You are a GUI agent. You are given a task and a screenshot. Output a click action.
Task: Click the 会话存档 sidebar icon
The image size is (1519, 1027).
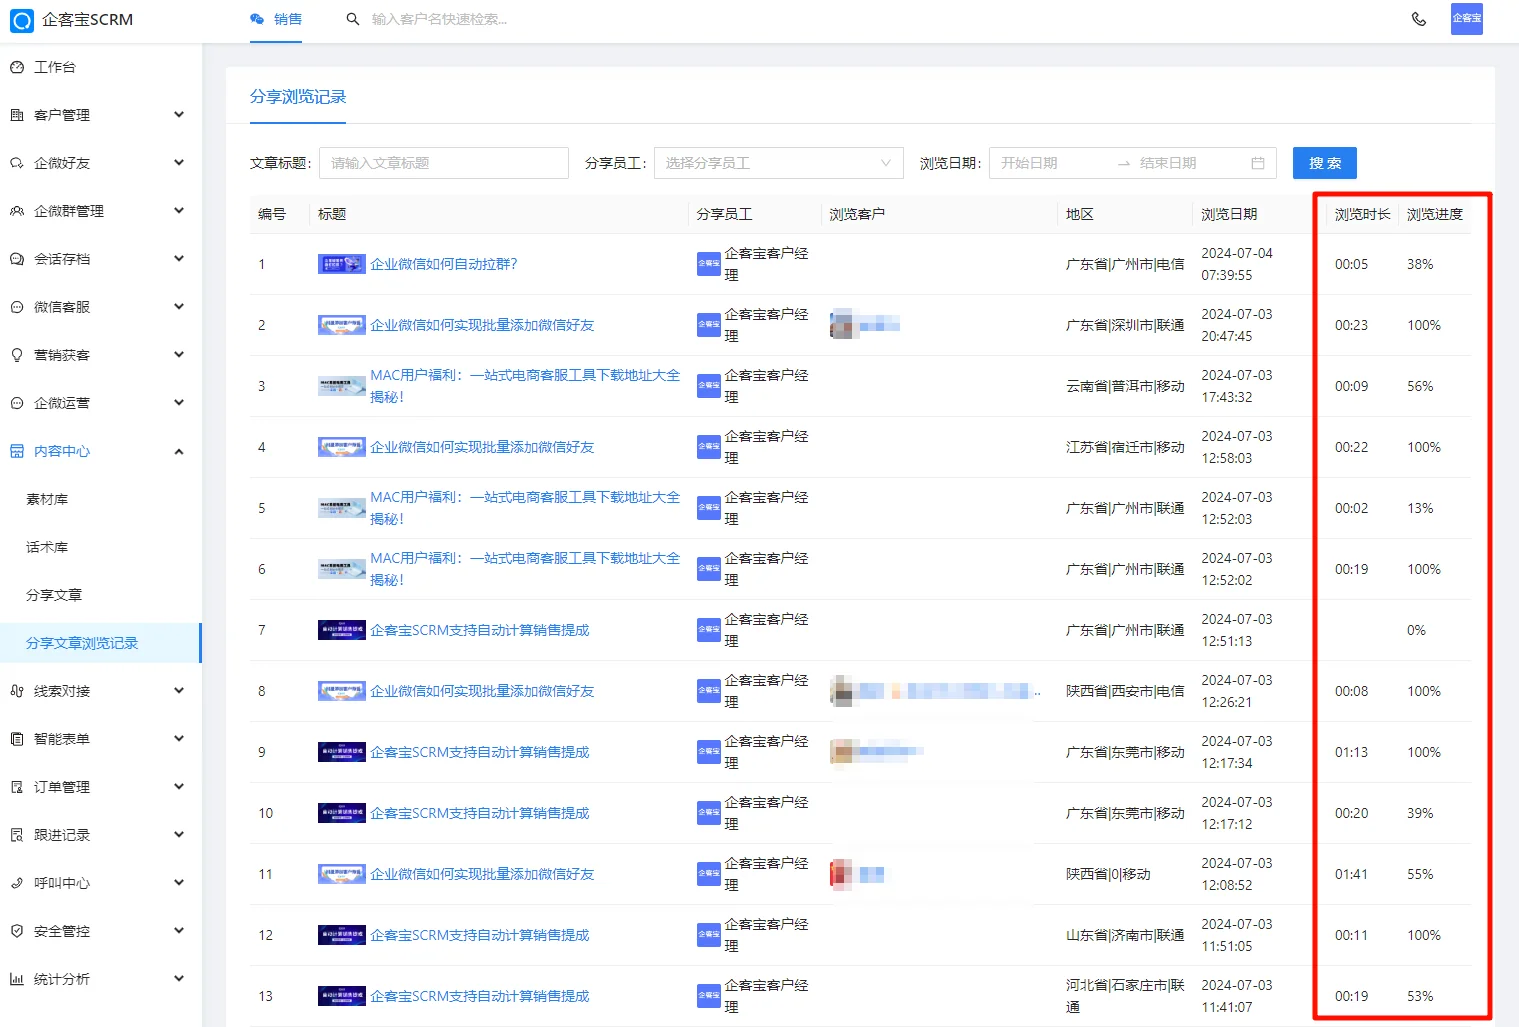[x=17, y=259]
